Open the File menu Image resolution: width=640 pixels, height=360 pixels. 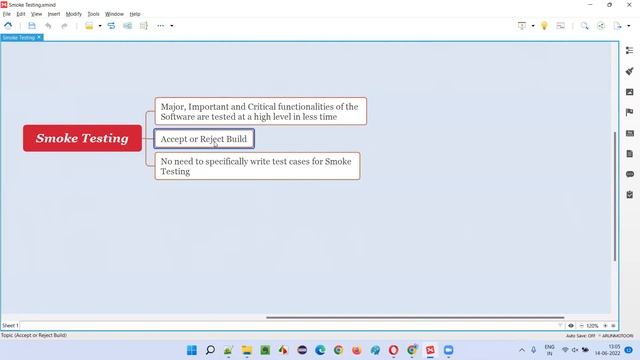coord(7,14)
